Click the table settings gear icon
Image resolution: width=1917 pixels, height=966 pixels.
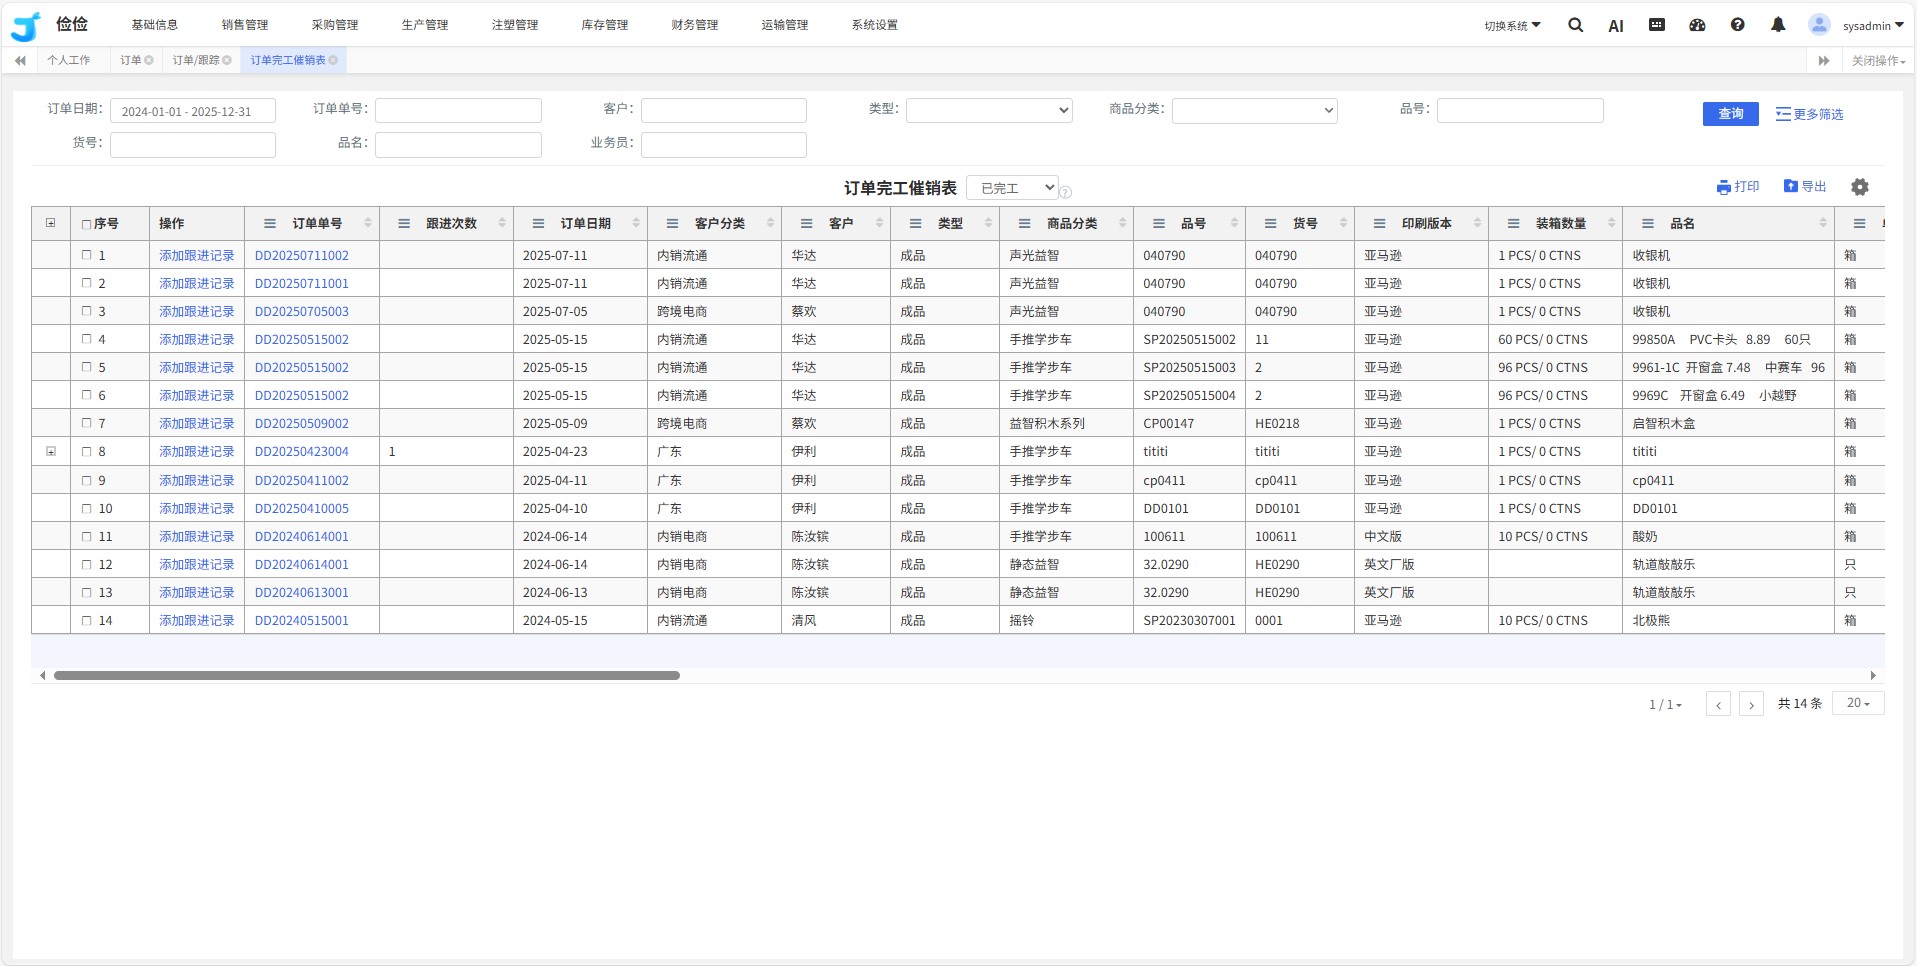(1859, 187)
